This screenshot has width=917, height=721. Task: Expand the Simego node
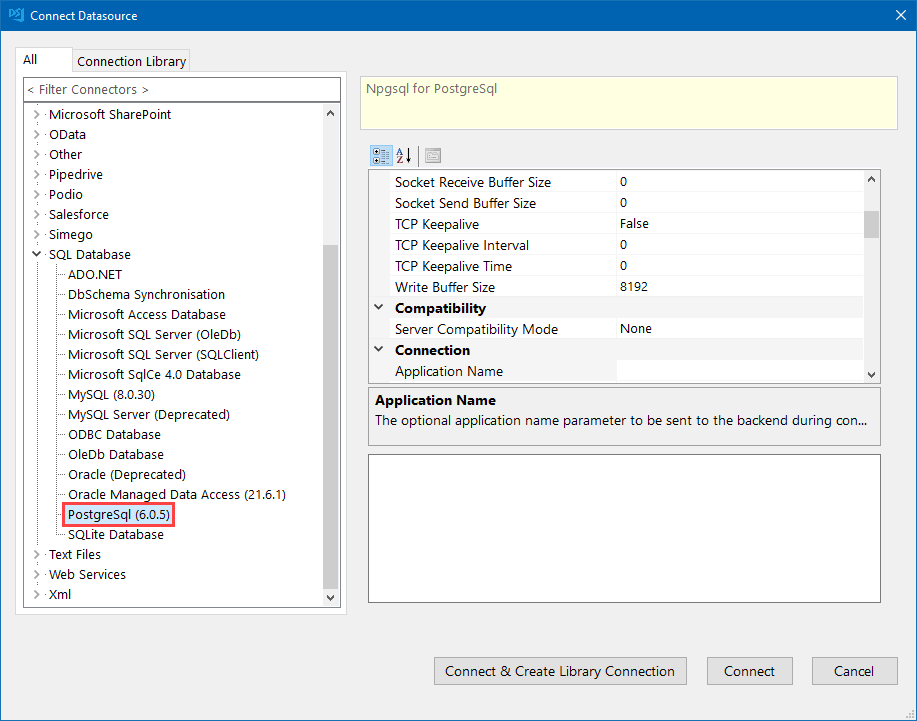tap(37, 234)
